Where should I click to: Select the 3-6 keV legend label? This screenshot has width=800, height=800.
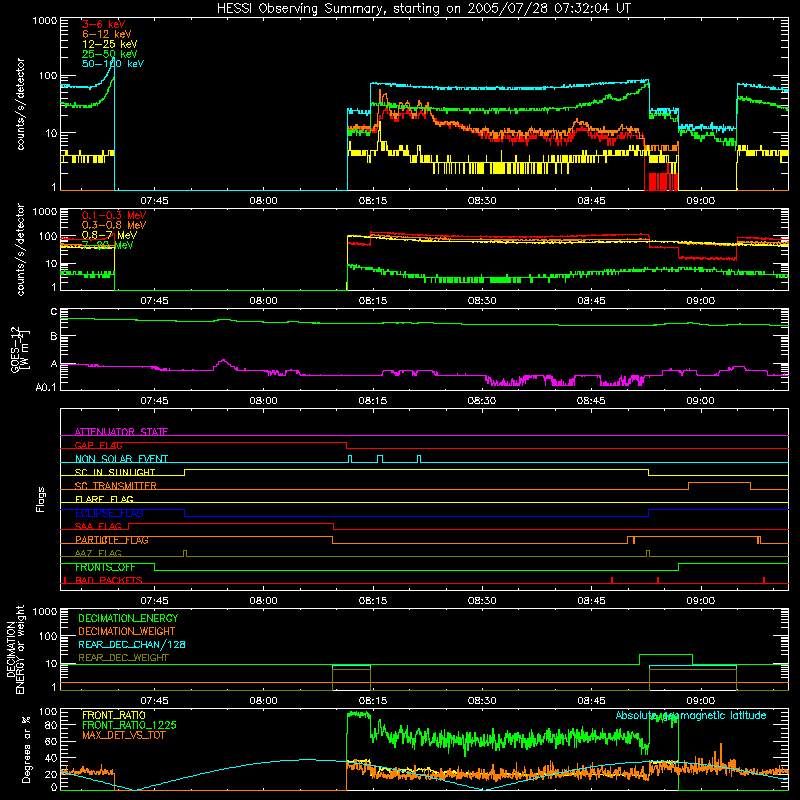point(103,24)
